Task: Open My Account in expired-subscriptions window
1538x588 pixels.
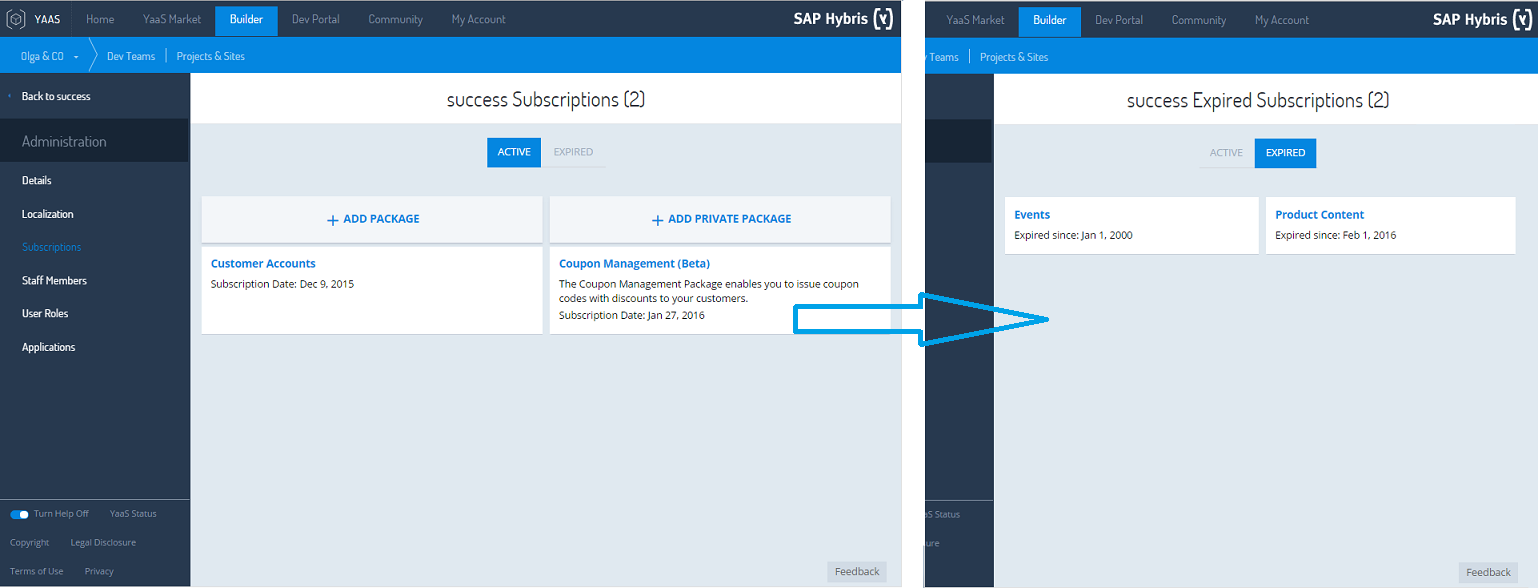Action: 1282,20
